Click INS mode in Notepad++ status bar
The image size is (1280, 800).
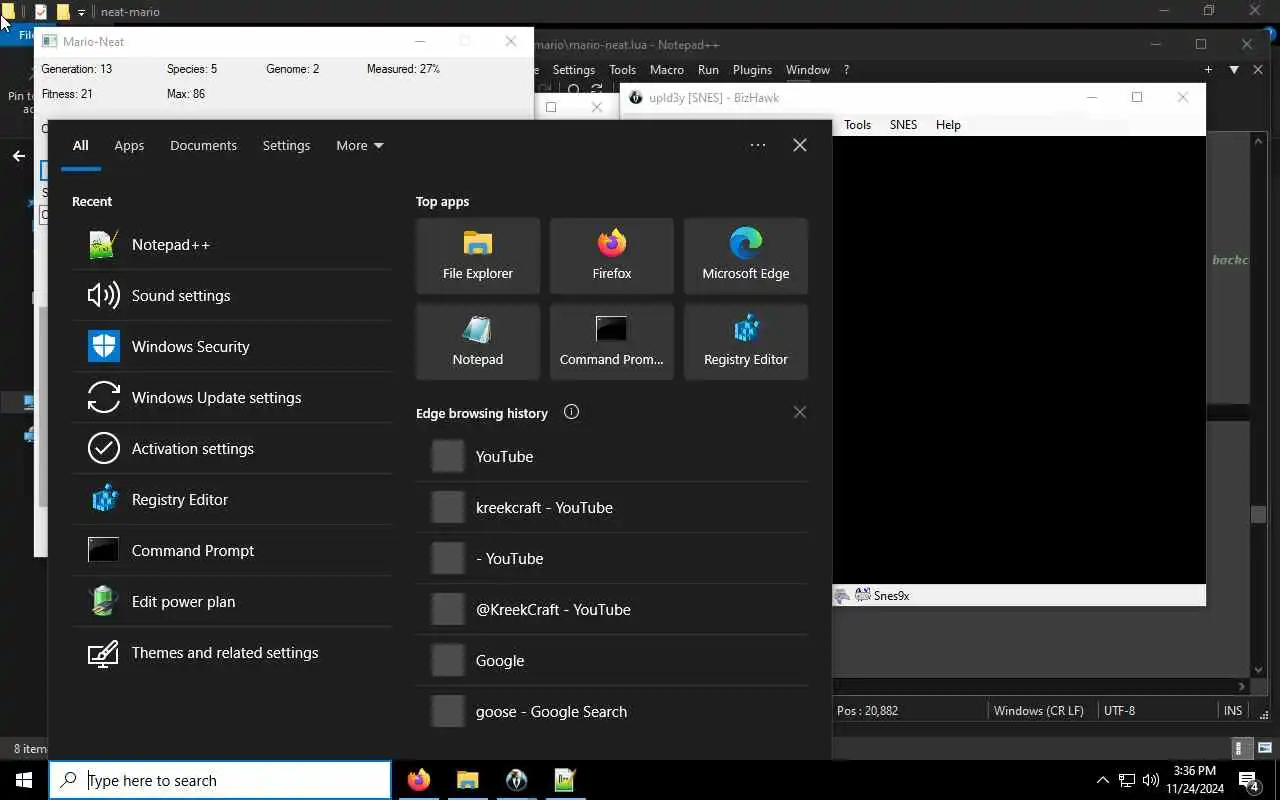1233,711
